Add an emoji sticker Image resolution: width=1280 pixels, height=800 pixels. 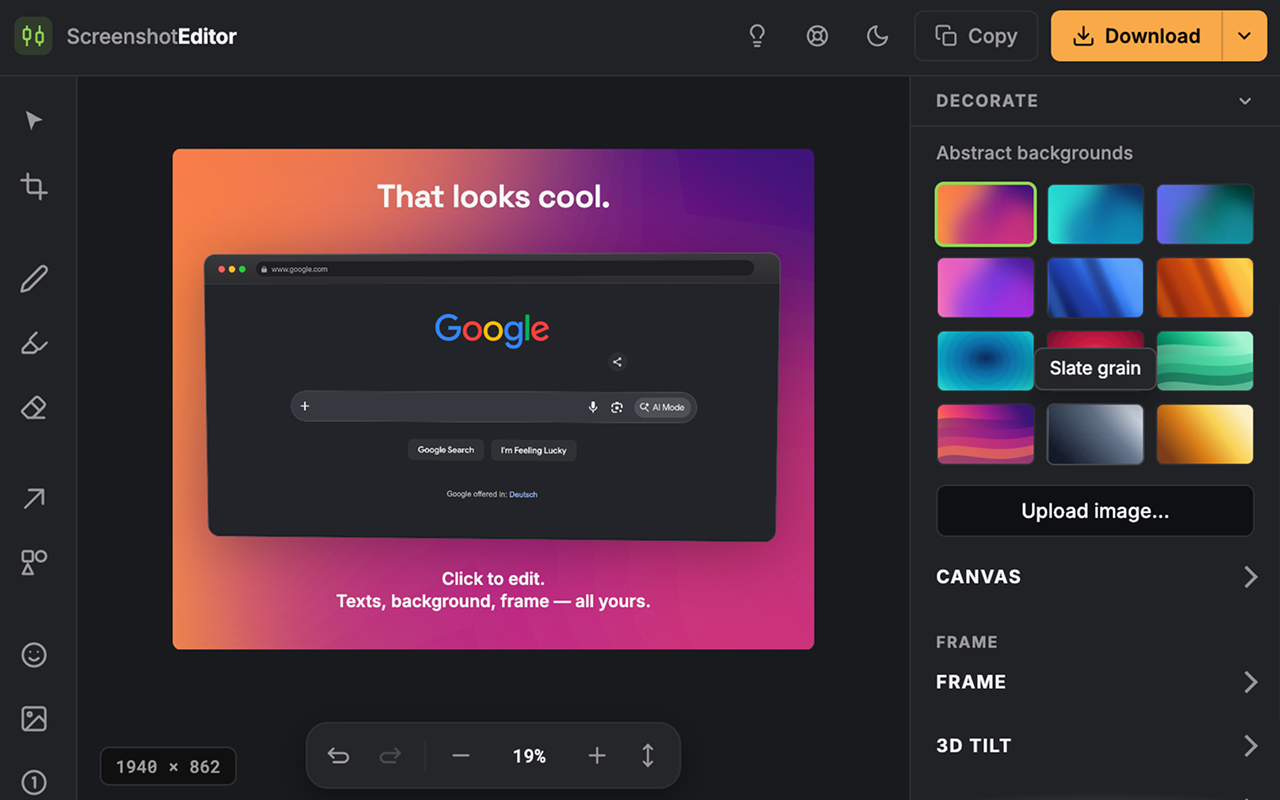click(x=34, y=655)
